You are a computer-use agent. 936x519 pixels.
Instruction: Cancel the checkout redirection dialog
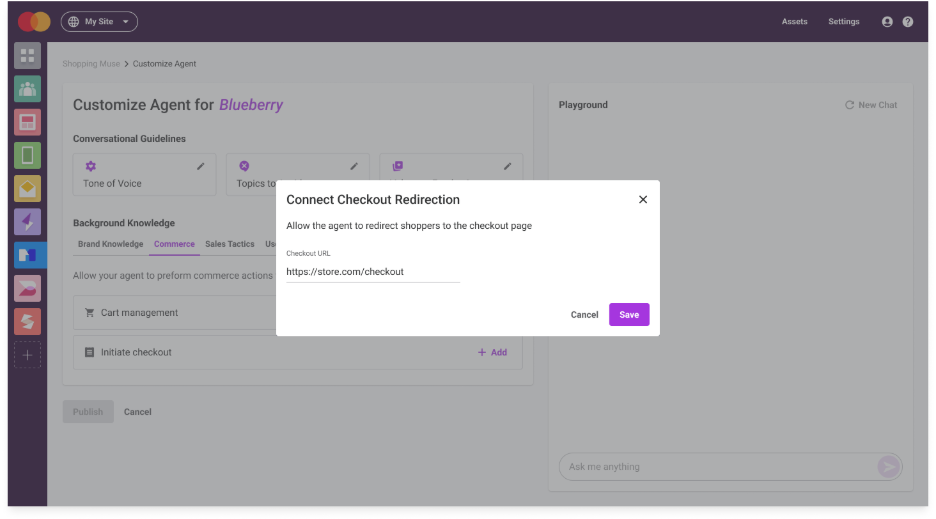coord(584,315)
